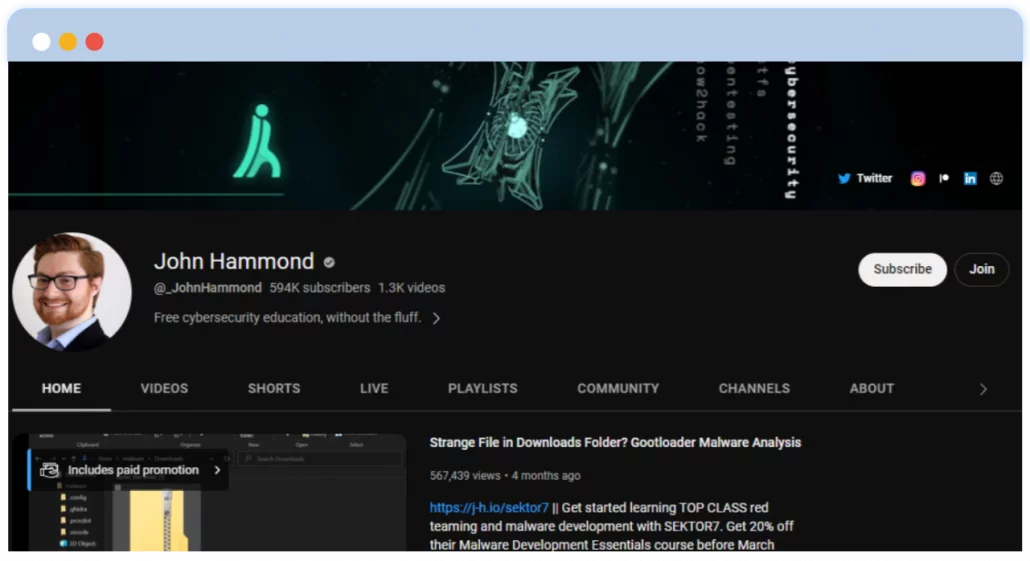This screenshot has width=1030, height=561.
Task: Switch to the SHORTS tab
Action: click(274, 388)
